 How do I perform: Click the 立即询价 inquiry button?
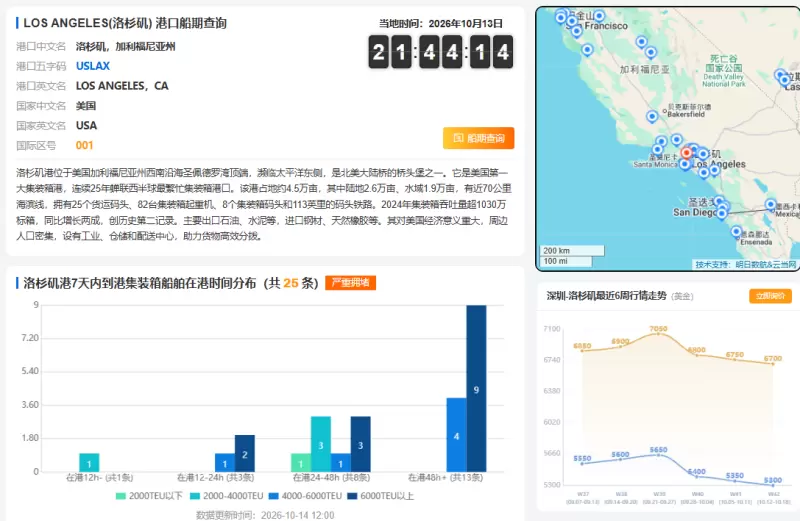coord(770,296)
